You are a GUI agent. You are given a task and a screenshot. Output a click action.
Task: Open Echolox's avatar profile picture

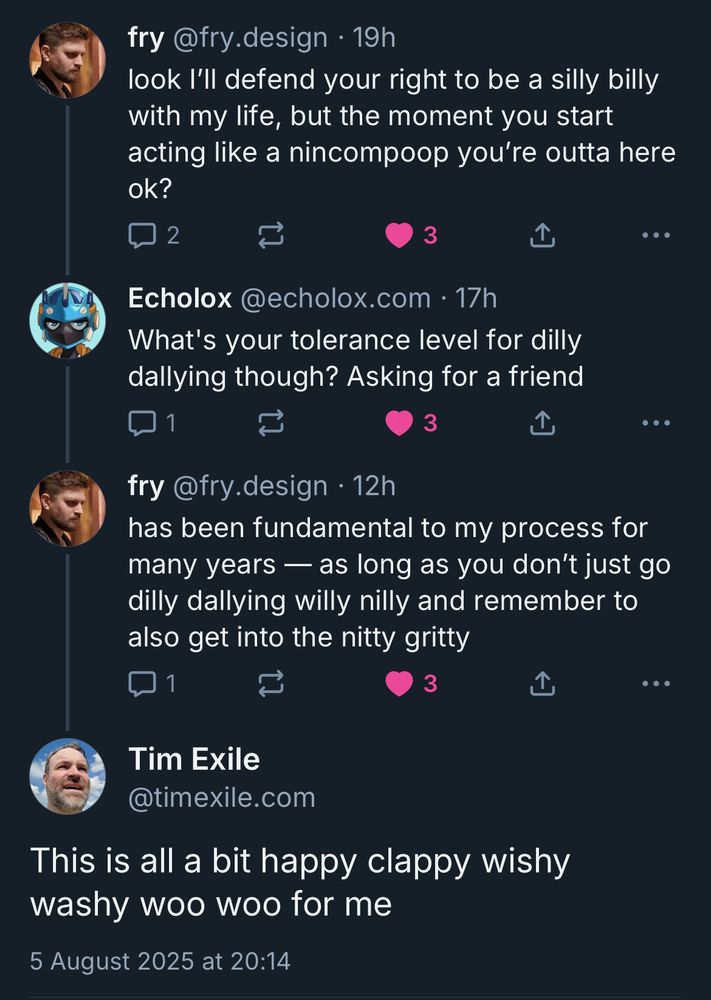pos(67,321)
